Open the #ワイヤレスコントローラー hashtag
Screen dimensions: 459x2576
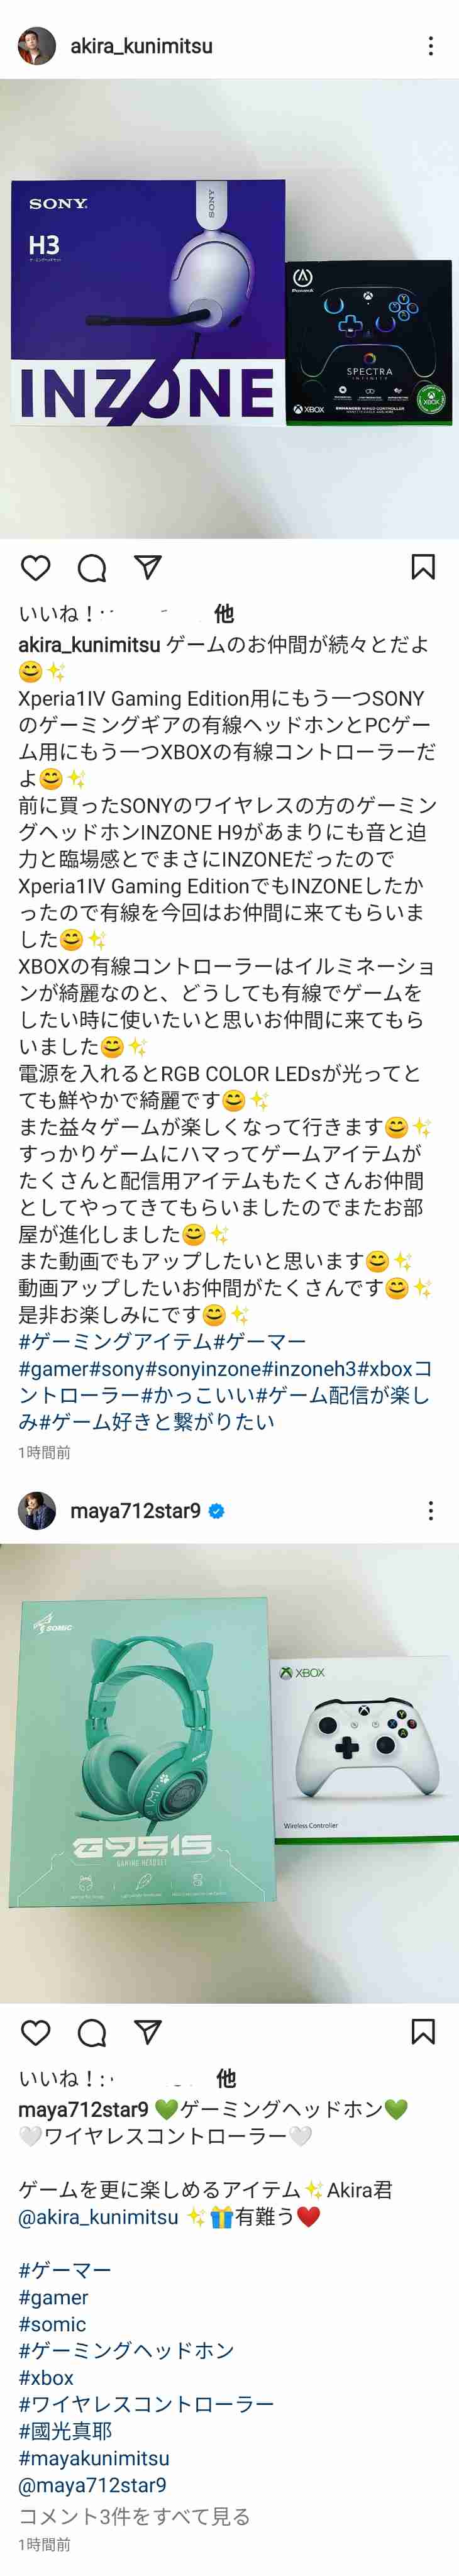[146, 2404]
